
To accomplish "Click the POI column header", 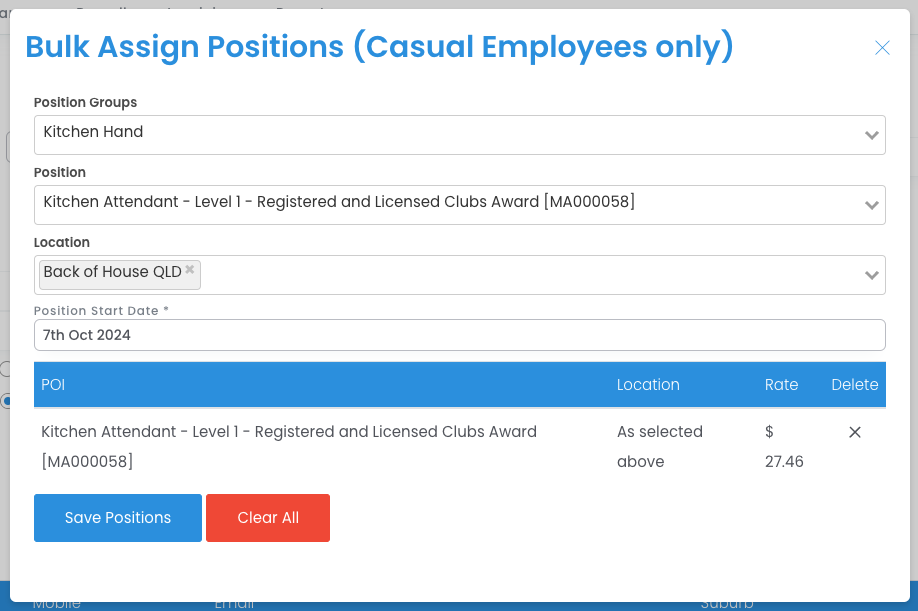I will tap(54, 385).
